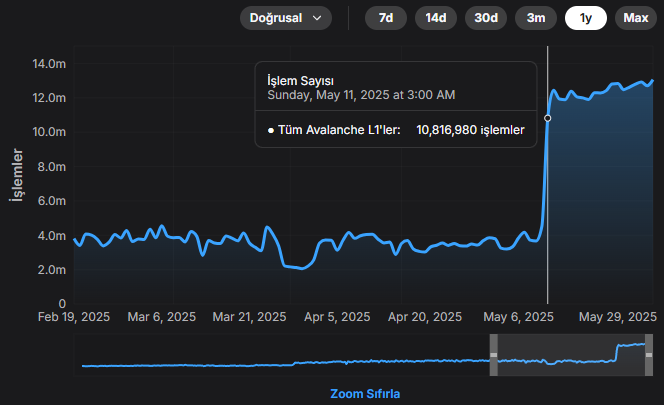664x405 pixels.
Task: Click the left handle of range selector
Action: click(494, 355)
